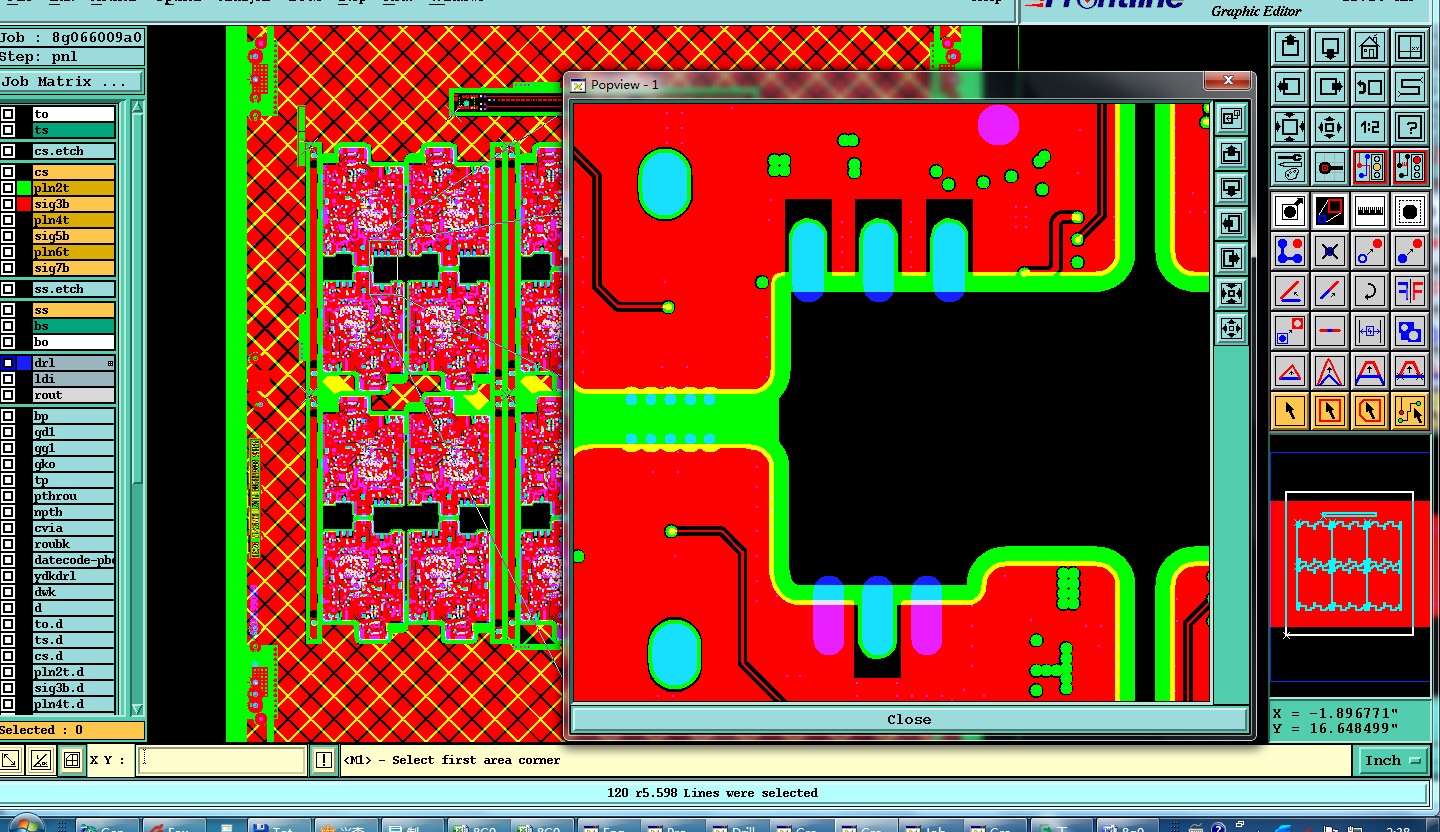
Task: Click the red color swatch of sig3b
Action: coord(24,204)
